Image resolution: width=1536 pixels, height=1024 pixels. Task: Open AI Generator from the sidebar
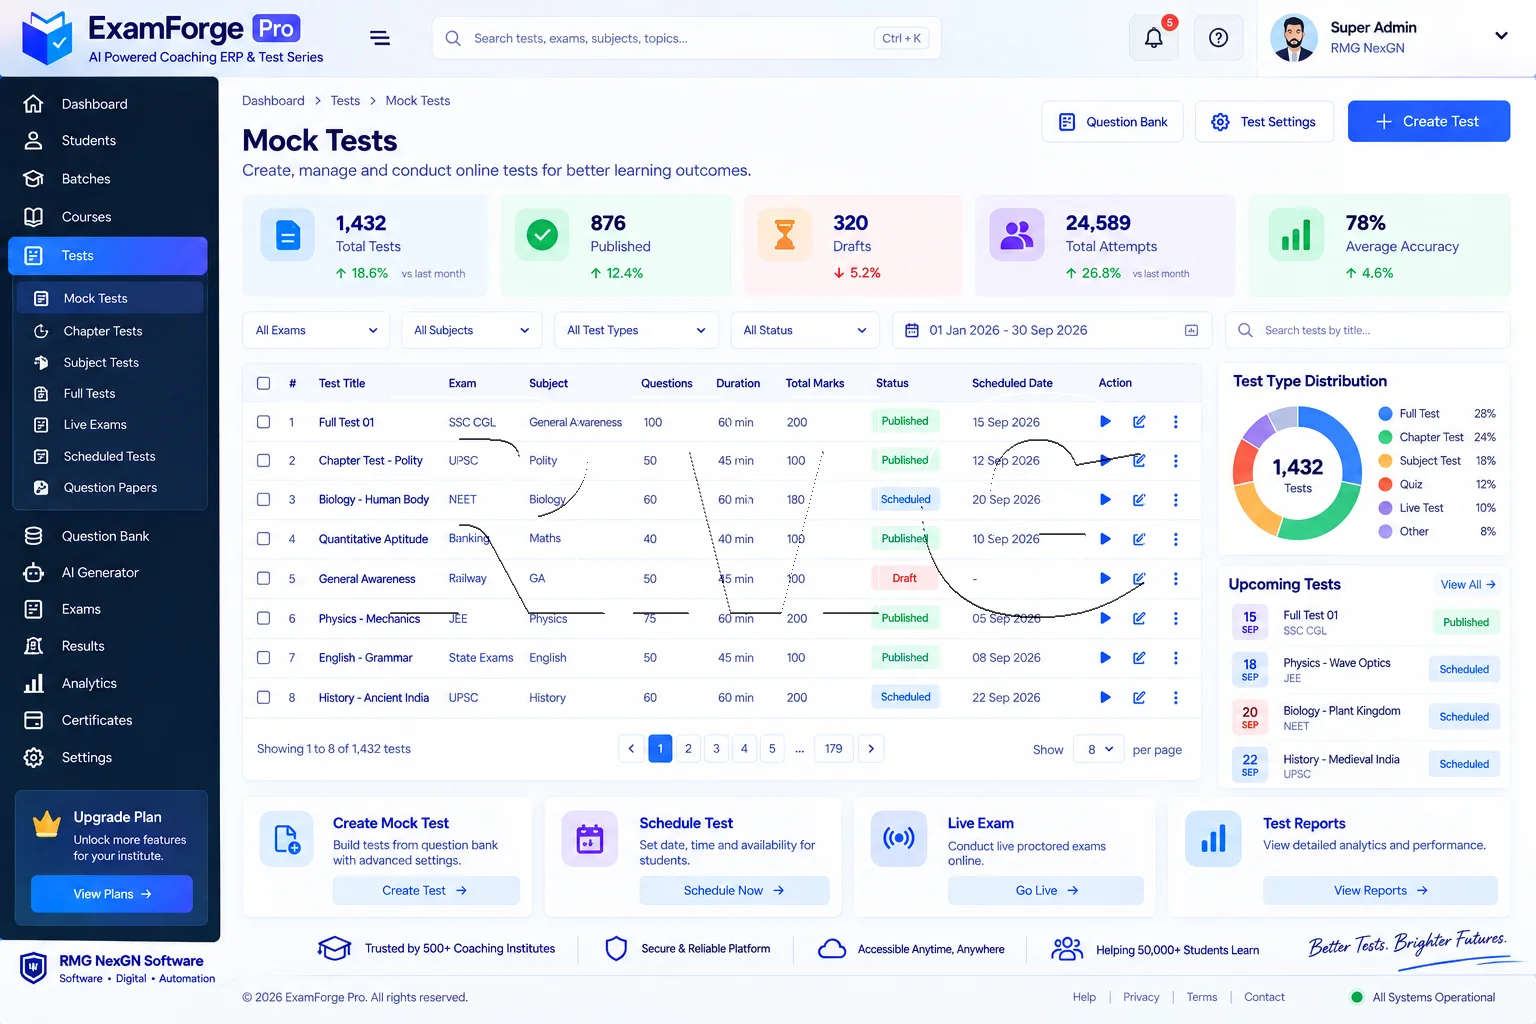[x=100, y=573]
